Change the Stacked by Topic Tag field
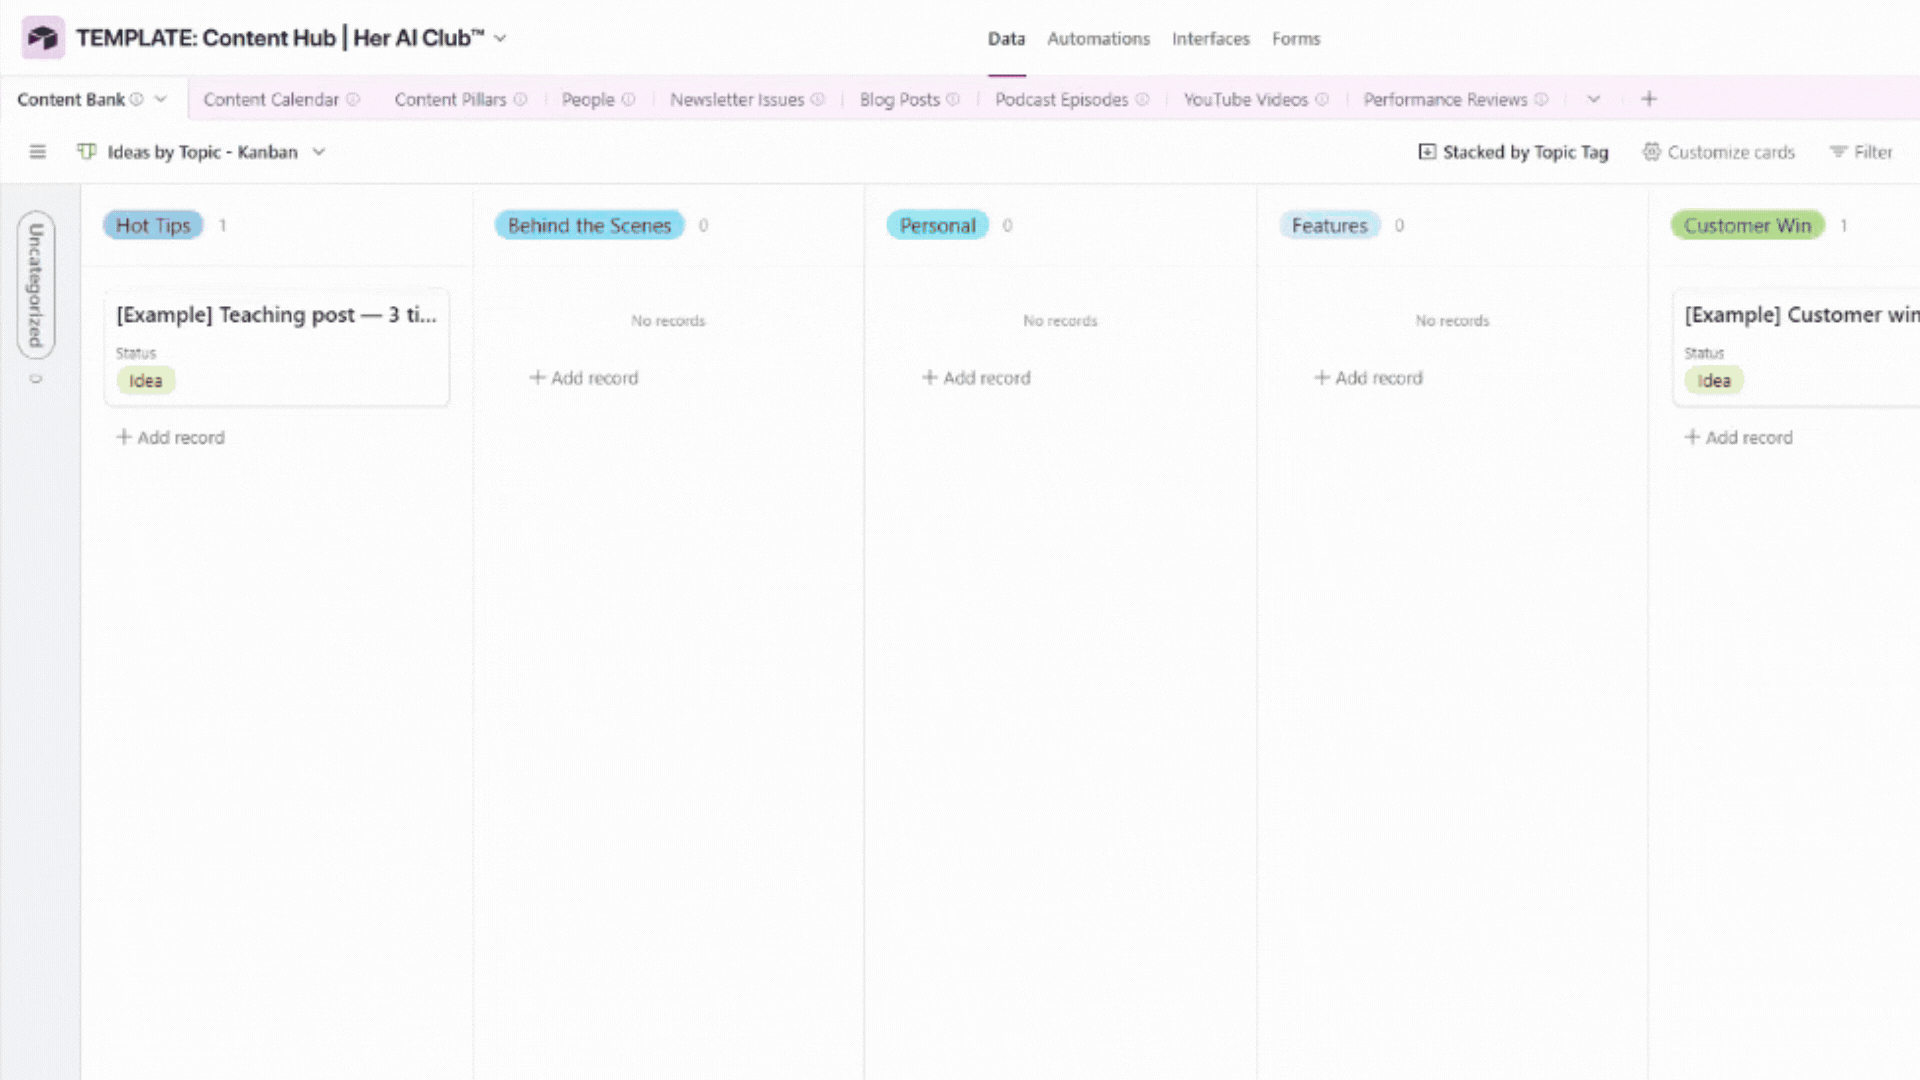Screen dimensions: 1920x1080 (1513, 152)
